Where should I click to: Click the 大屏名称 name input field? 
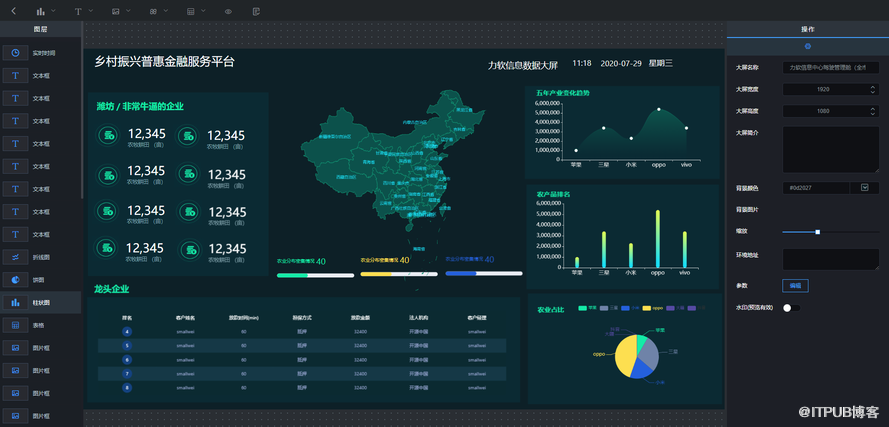[830, 67]
